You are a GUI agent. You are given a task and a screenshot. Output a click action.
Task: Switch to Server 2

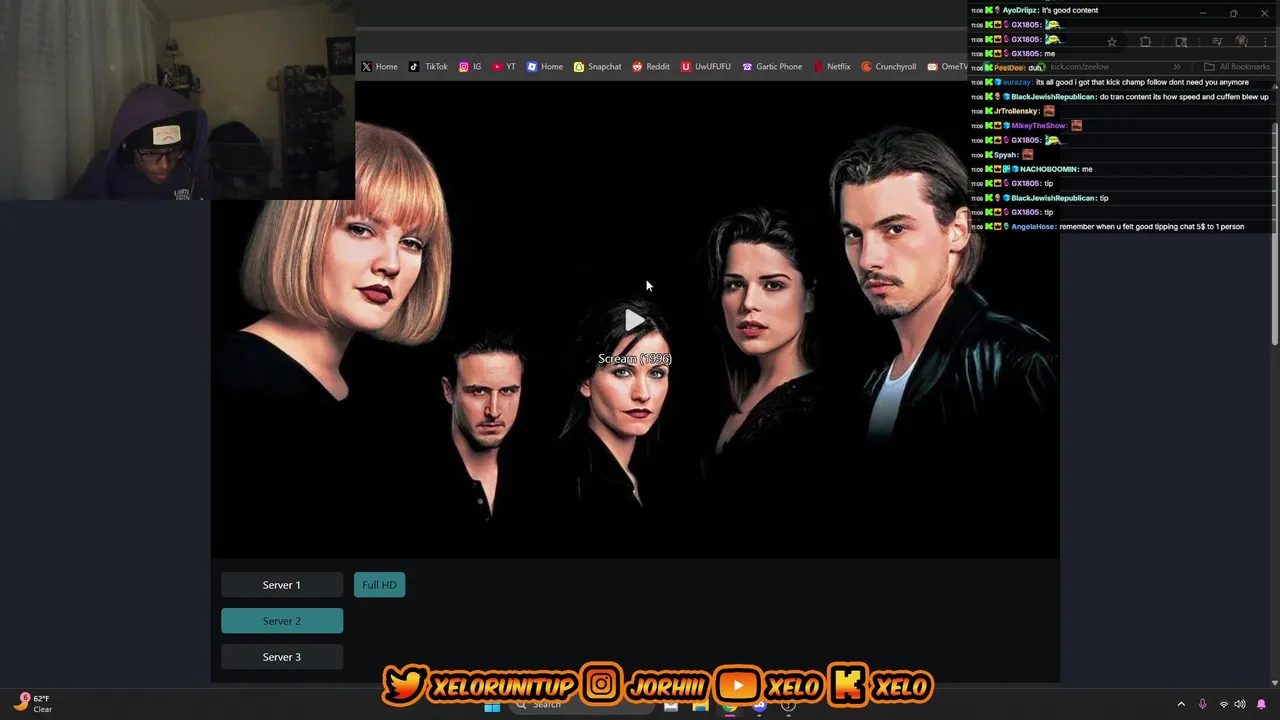click(282, 621)
